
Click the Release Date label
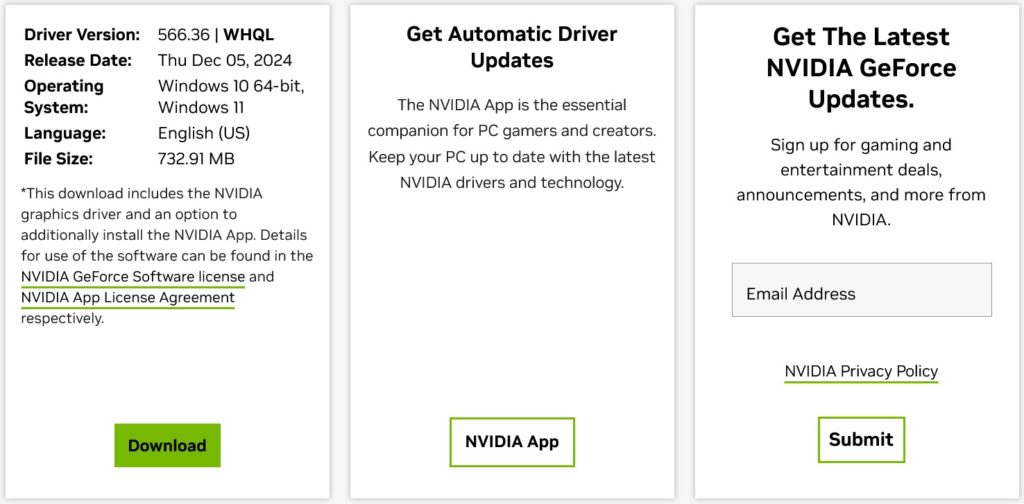[78, 61]
